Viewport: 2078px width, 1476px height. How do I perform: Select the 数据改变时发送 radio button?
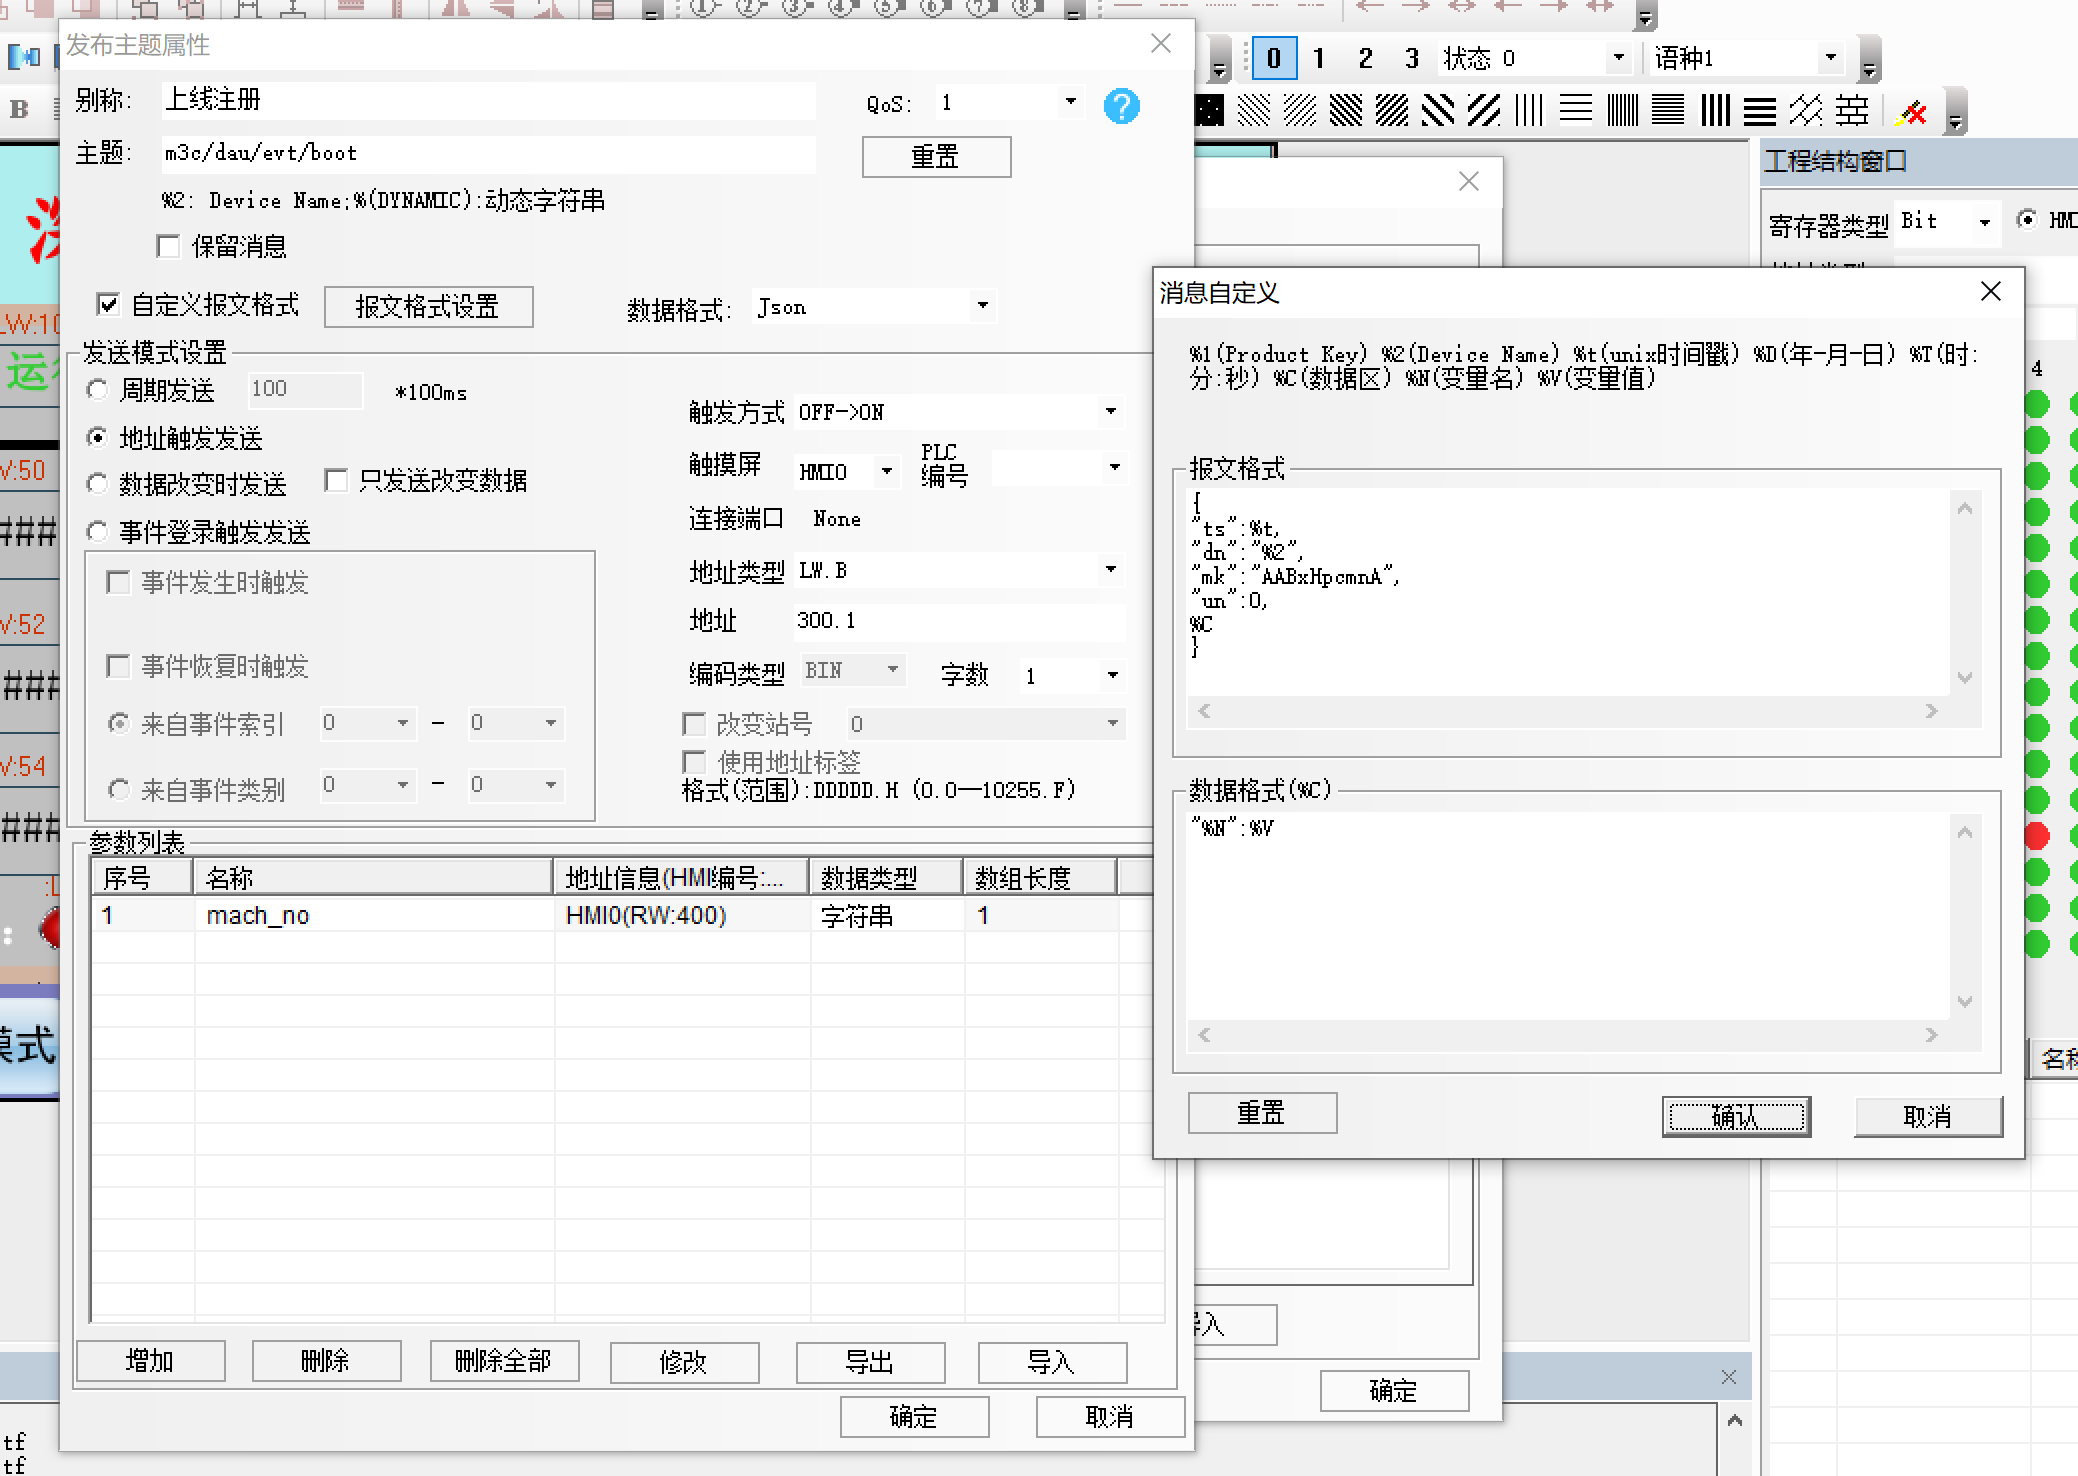pos(97,484)
